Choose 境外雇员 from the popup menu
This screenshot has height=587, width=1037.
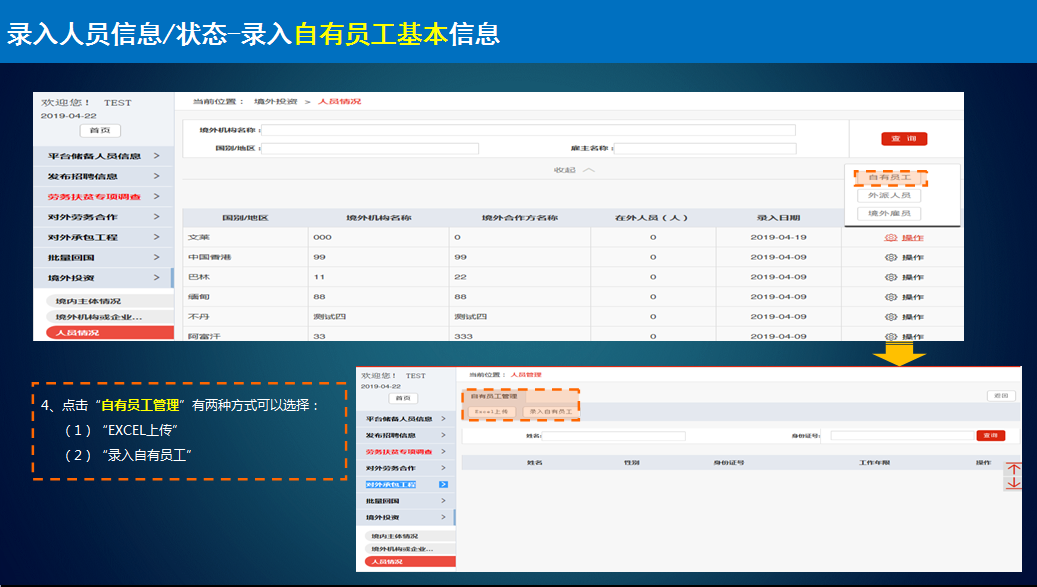click(x=889, y=214)
